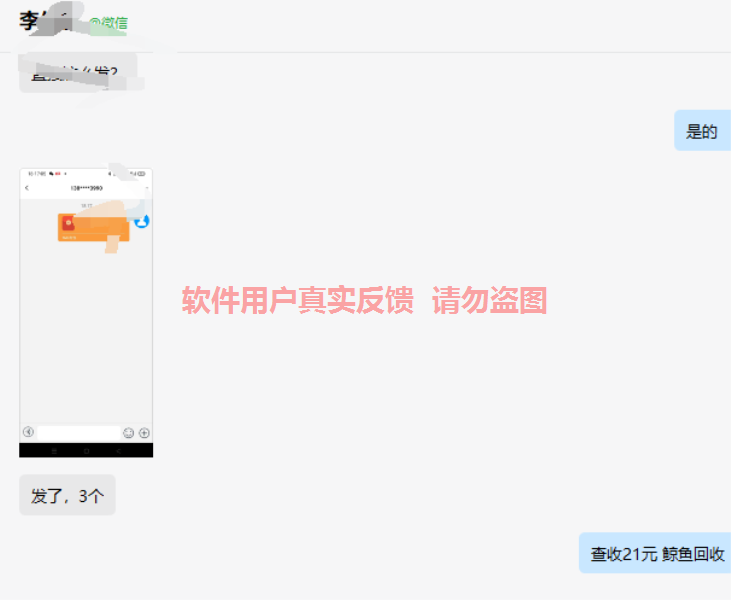Open the orange red packet message card
The height and width of the screenshot is (600, 731).
93,228
